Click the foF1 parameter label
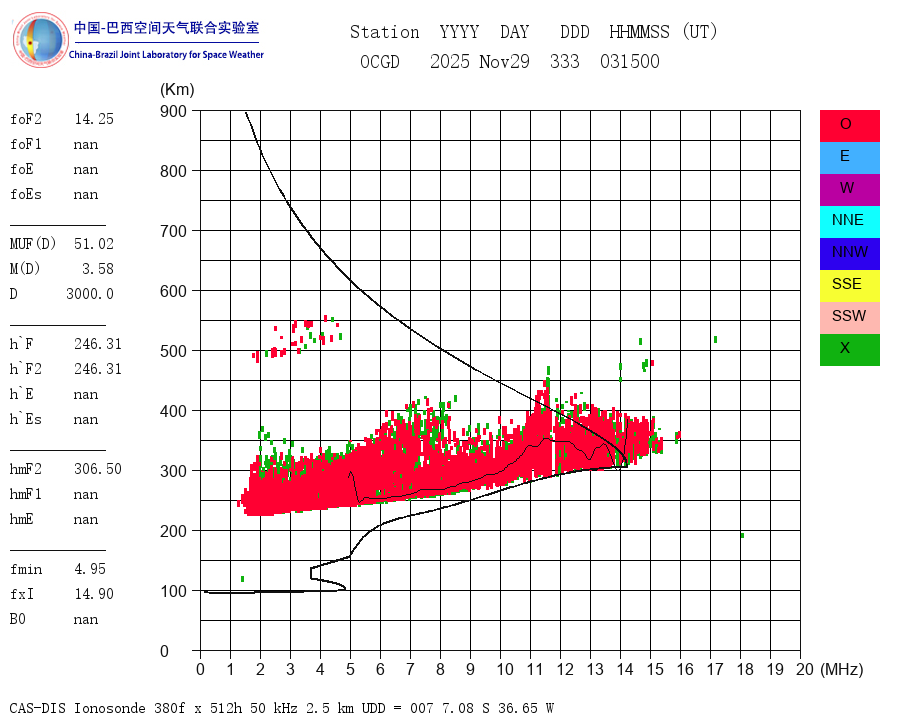Screen dimensions: 900x720 click(x=26, y=144)
